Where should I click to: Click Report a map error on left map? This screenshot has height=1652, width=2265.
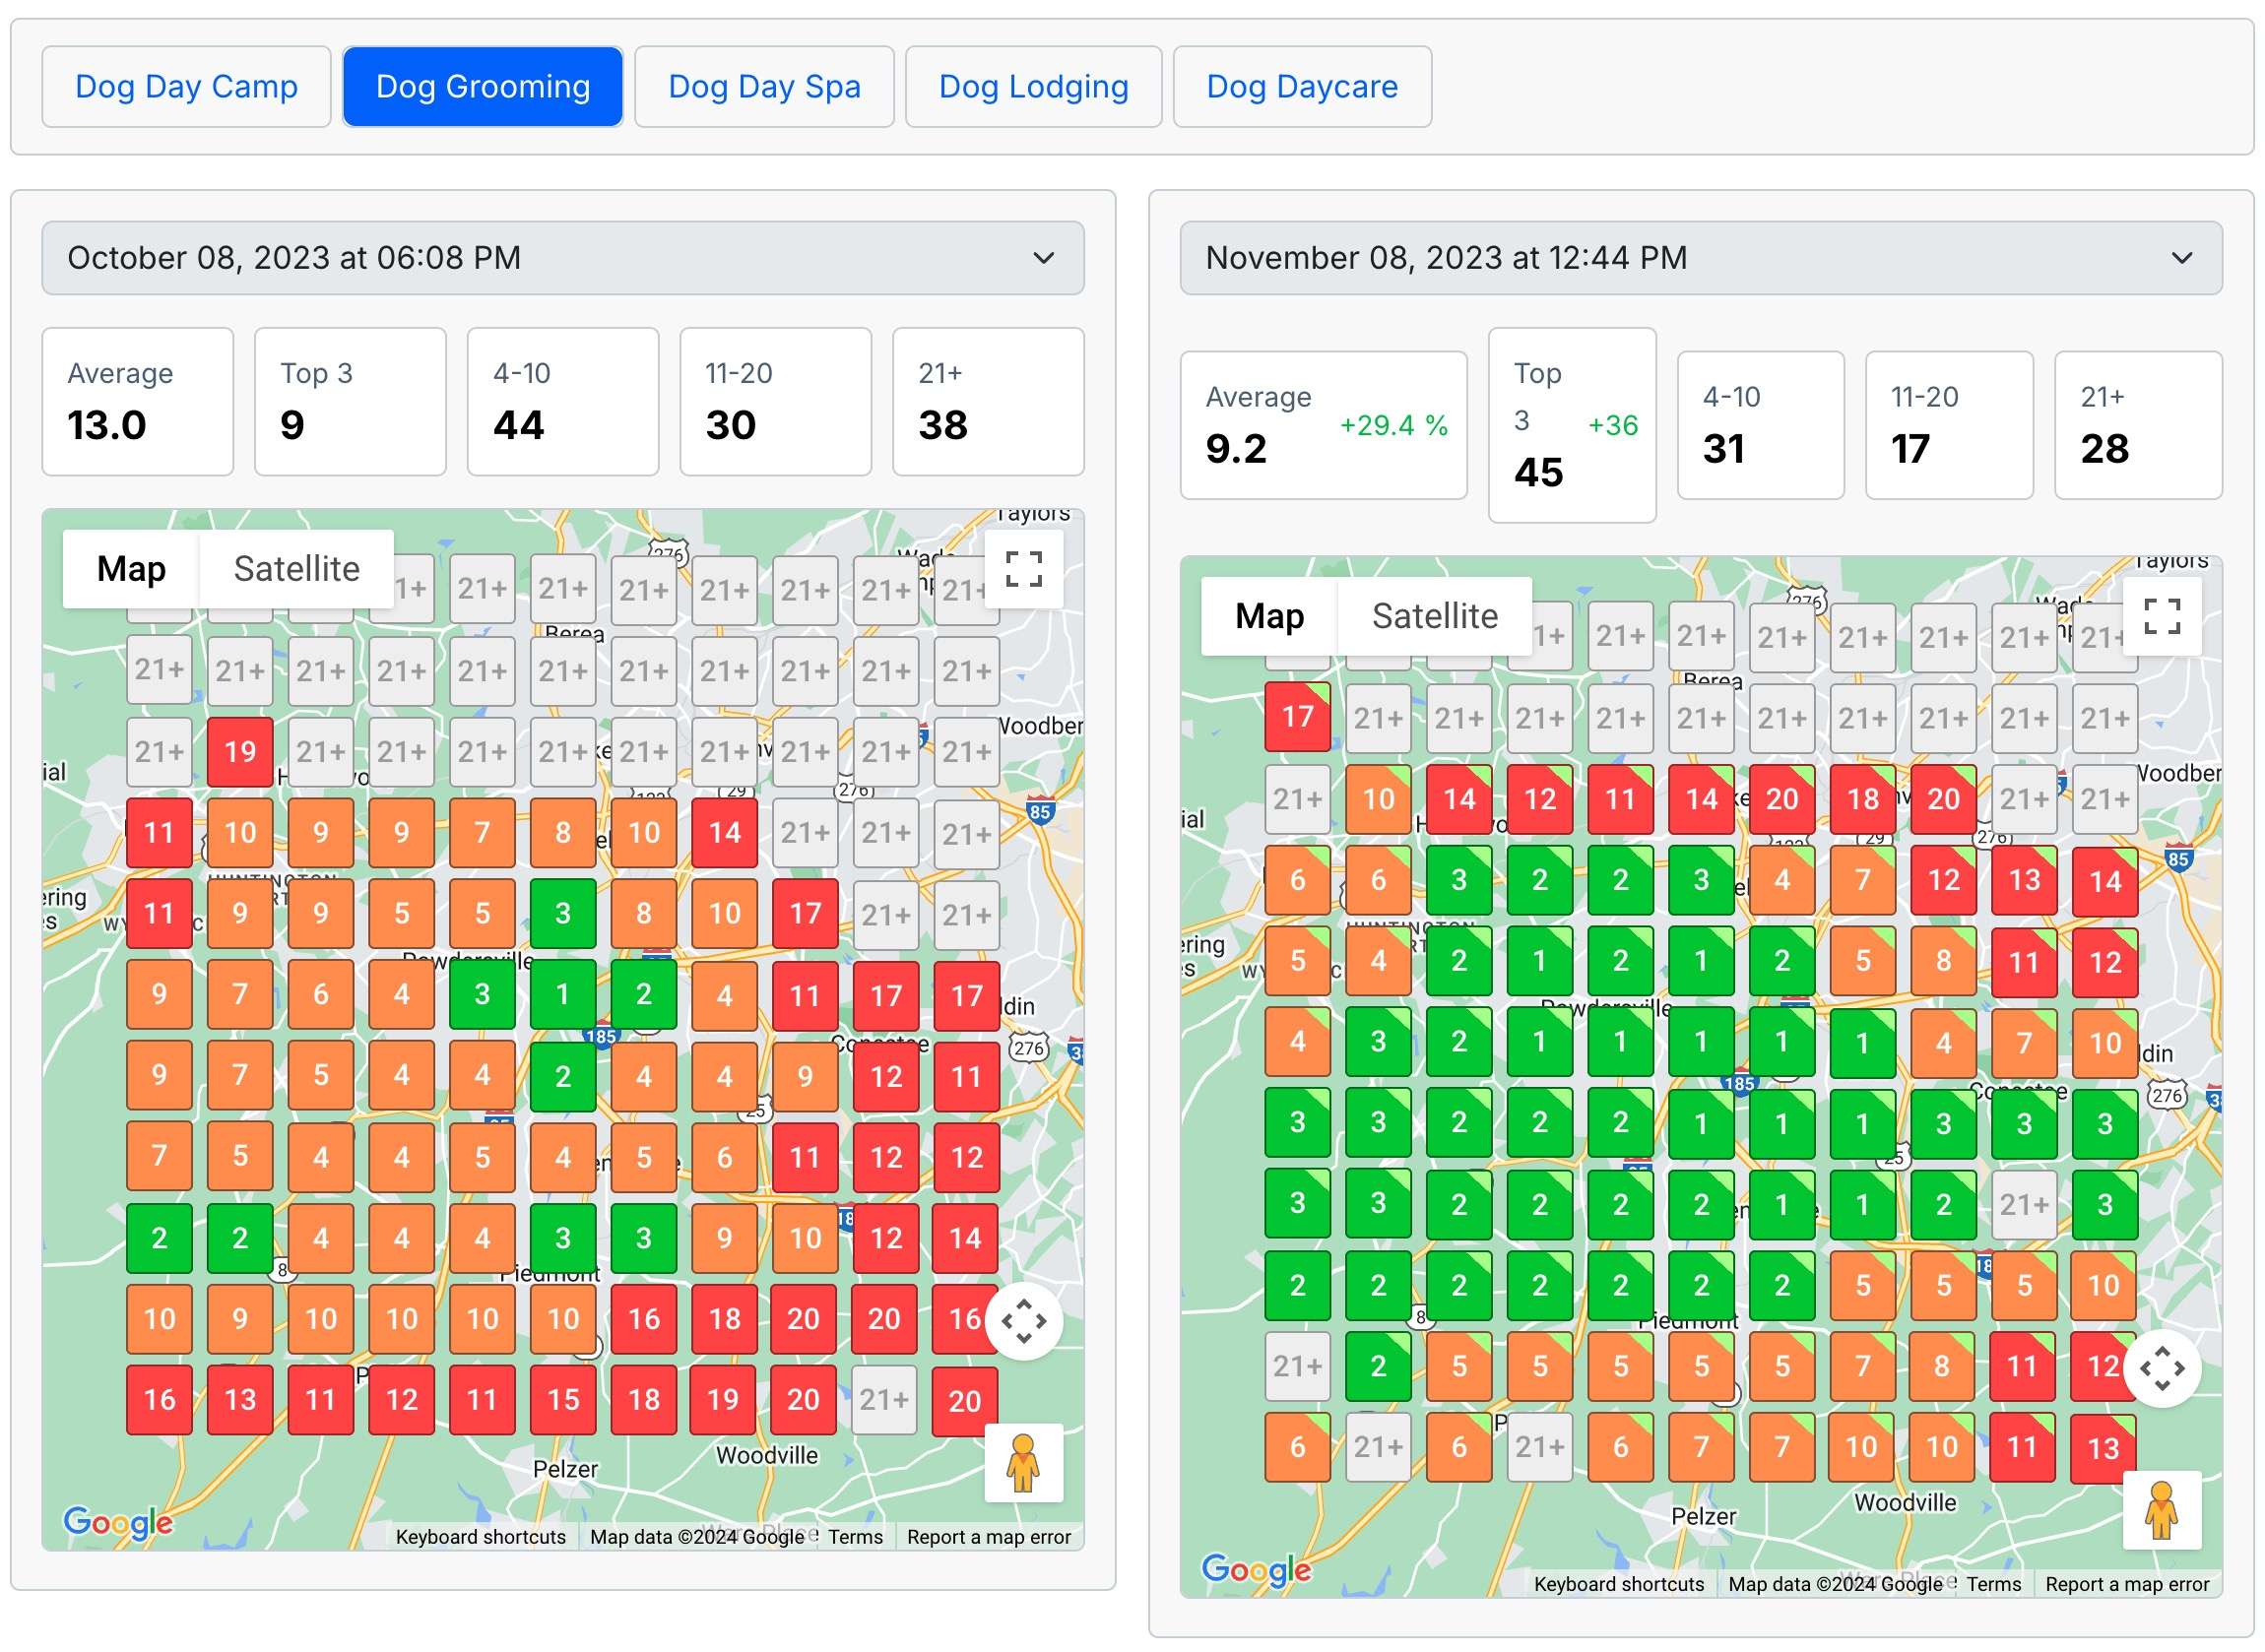988,1537
